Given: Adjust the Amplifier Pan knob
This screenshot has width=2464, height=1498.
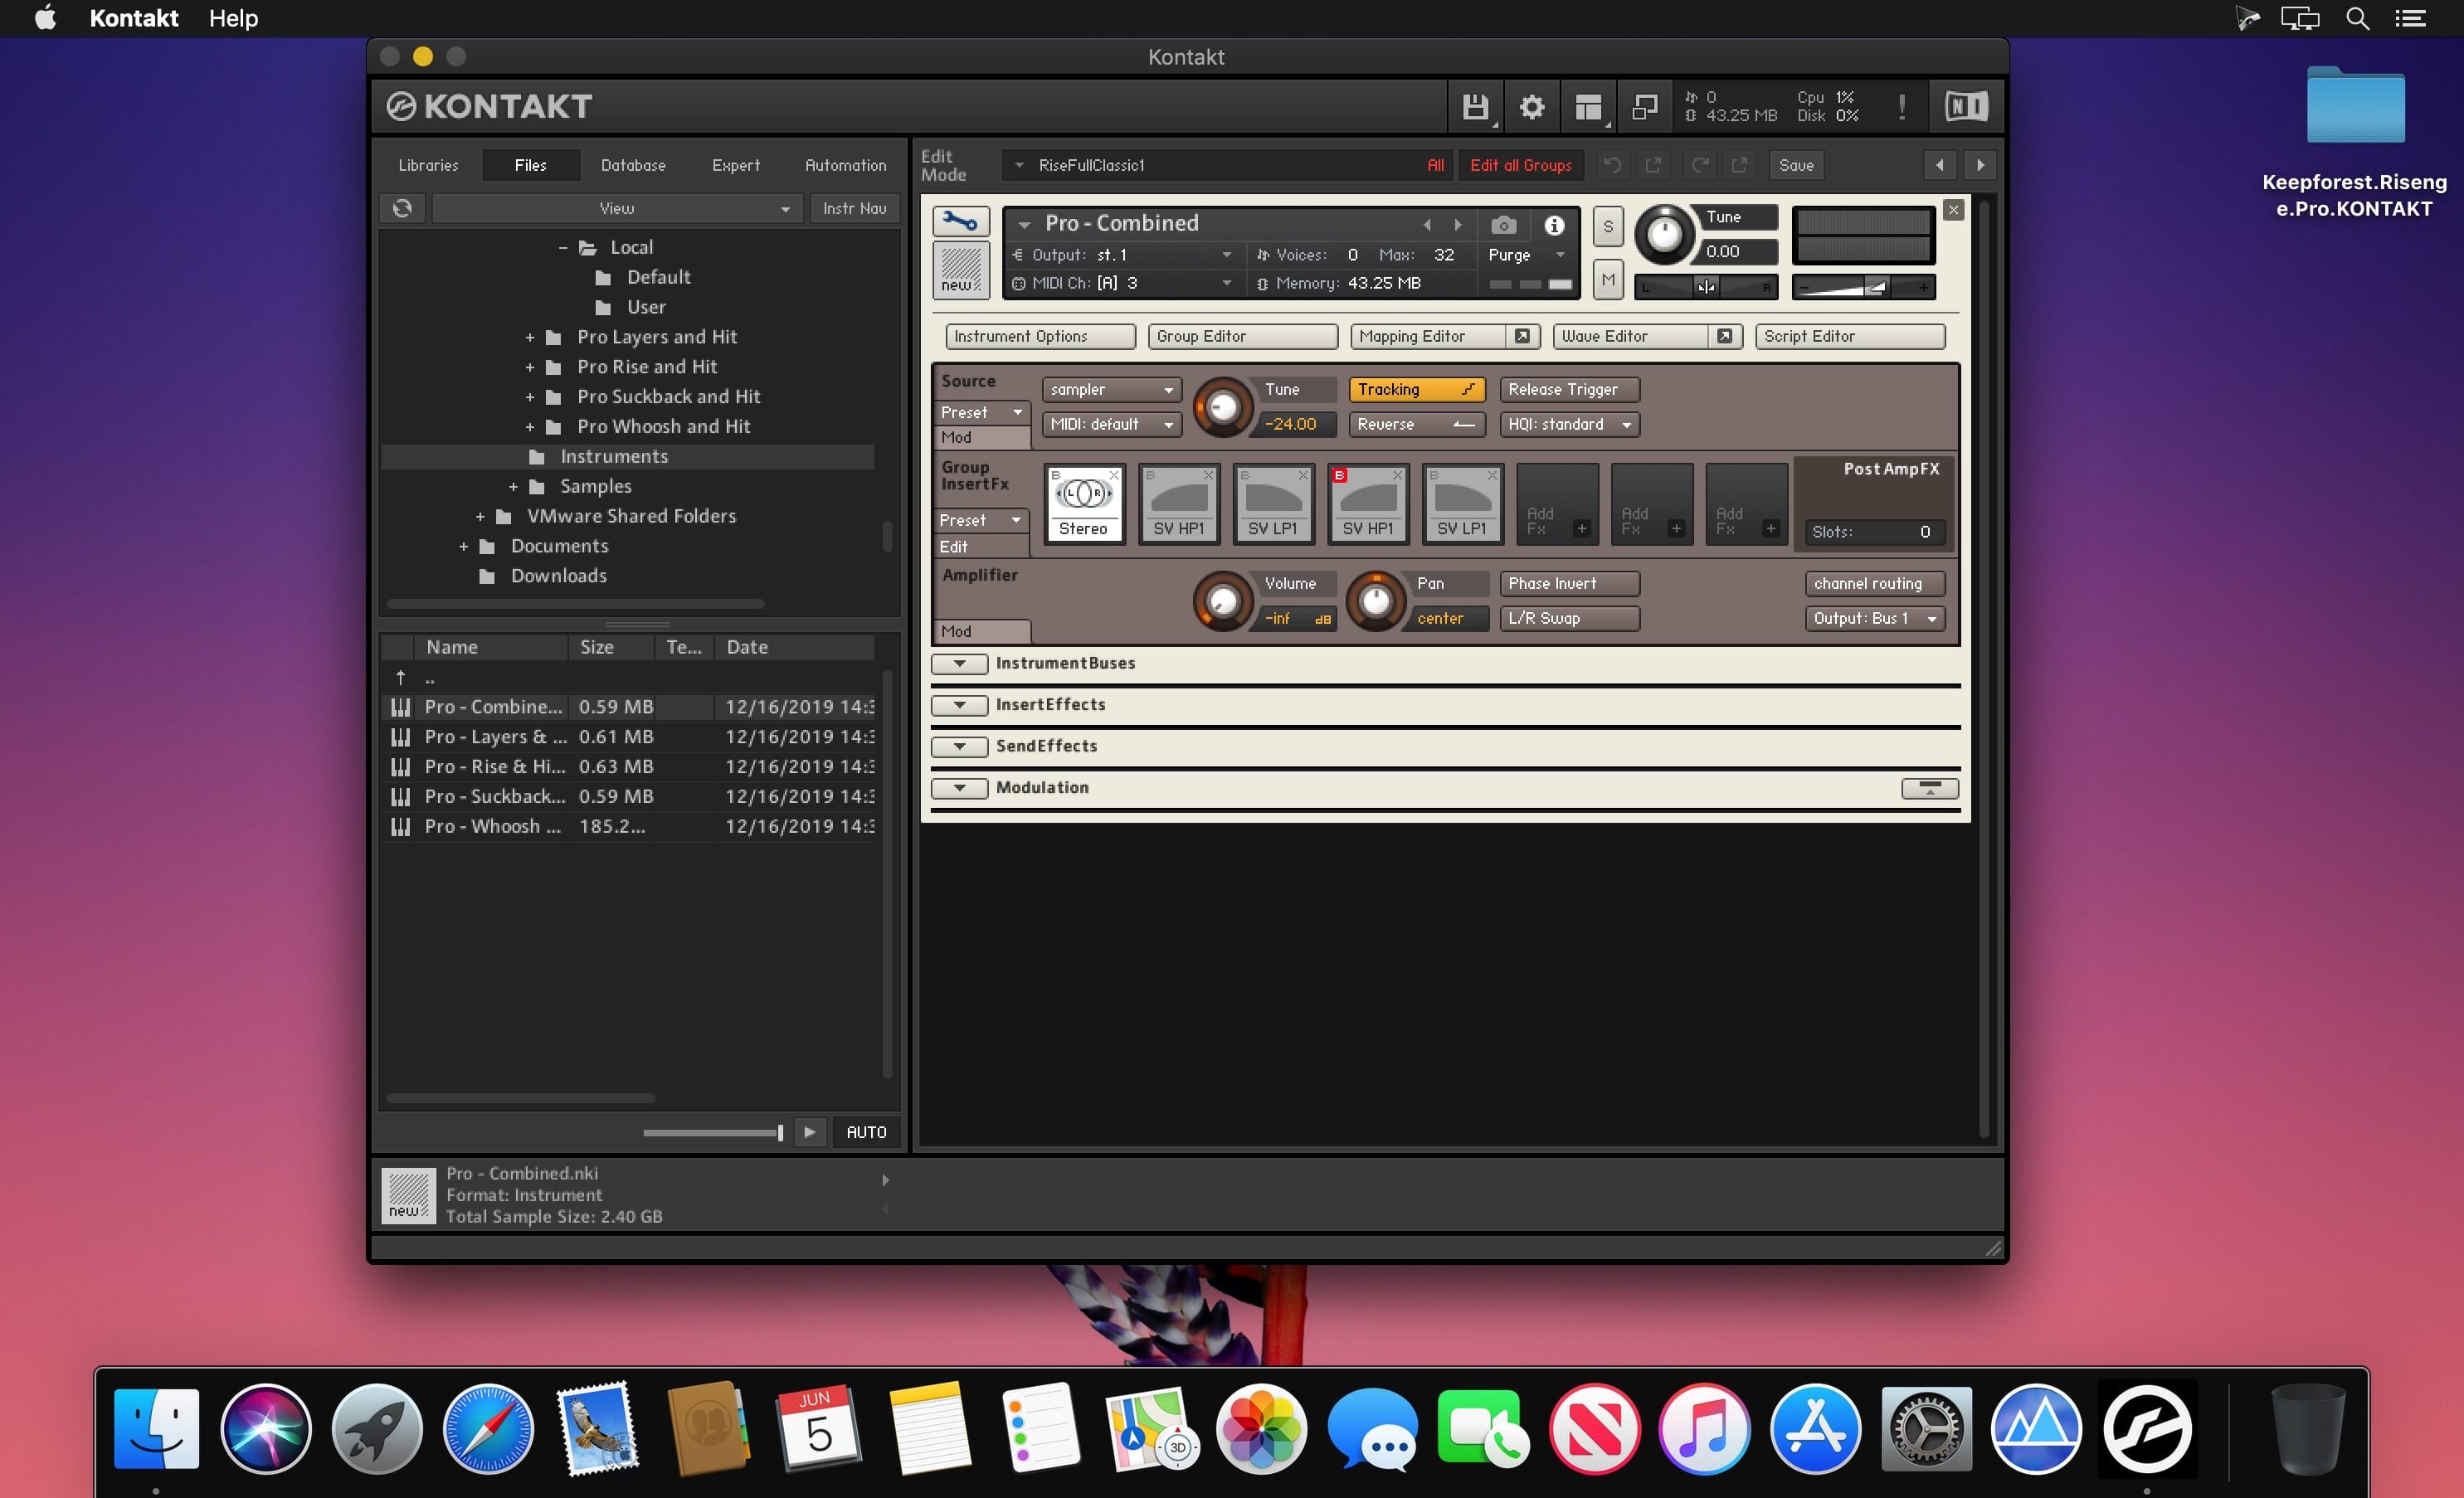Looking at the screenshot, I should tap(1375, 601).
